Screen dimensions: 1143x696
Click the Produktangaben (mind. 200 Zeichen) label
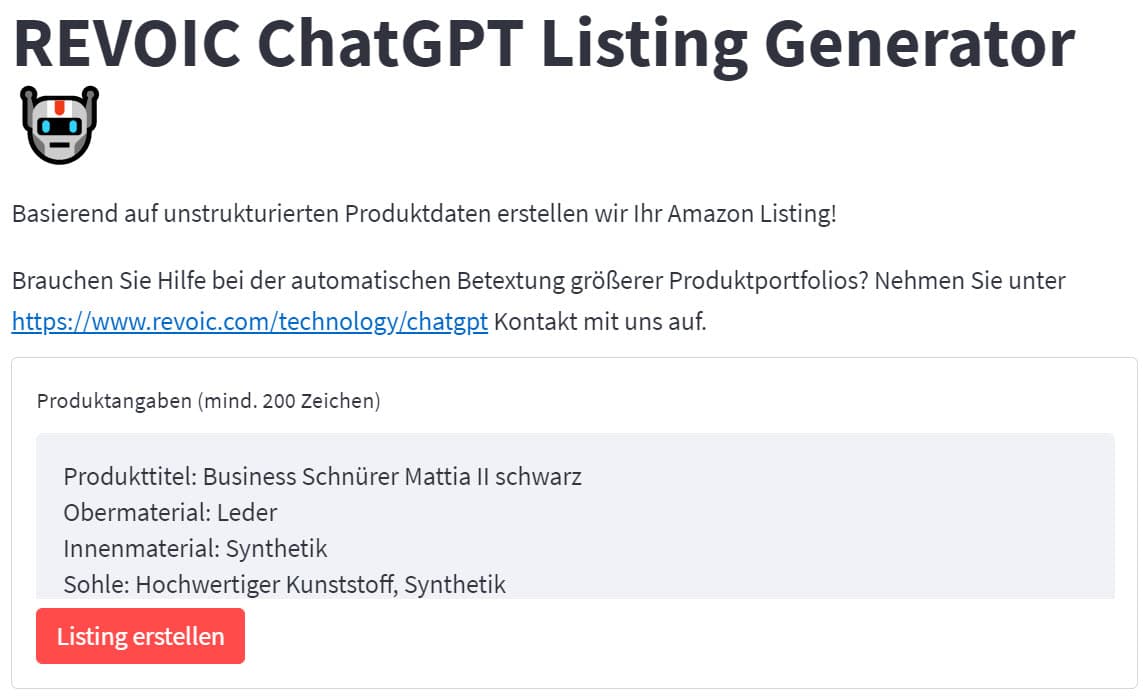[x=208, y=401]
